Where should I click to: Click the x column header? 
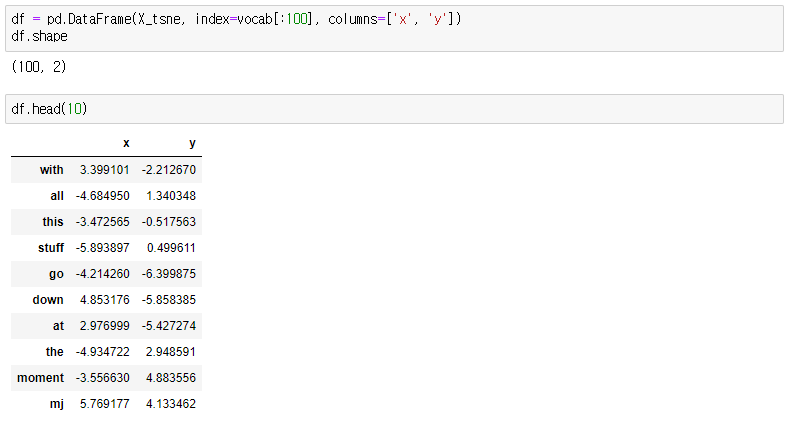click(126, 144)
